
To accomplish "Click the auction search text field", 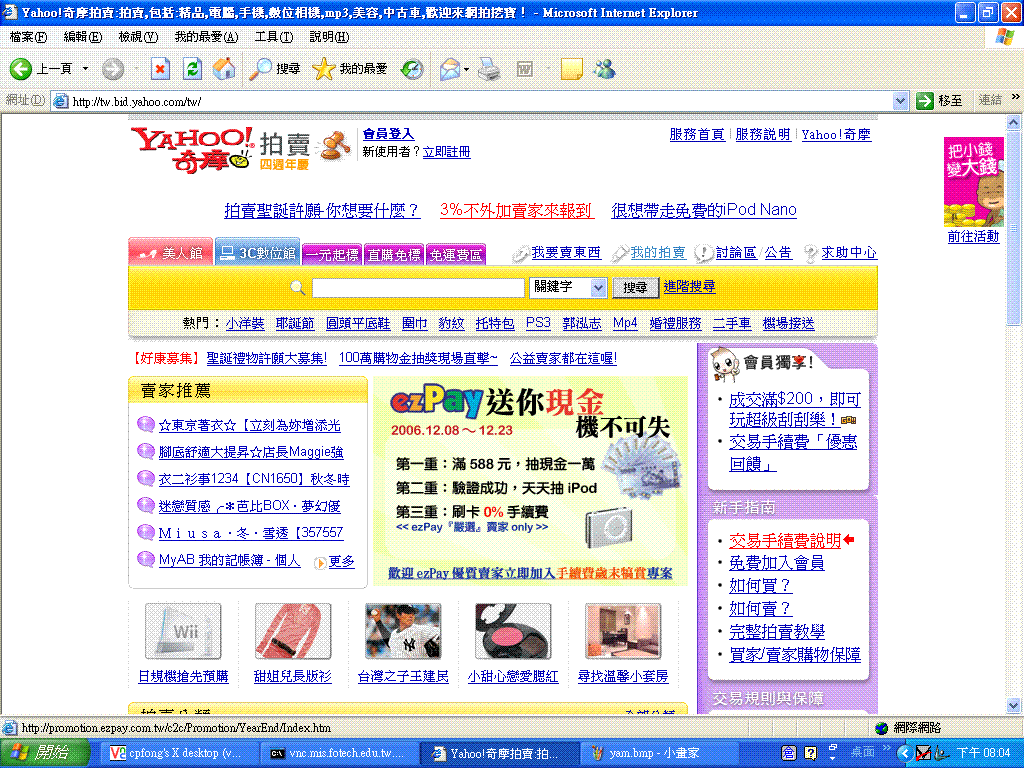I will [417, 287].
